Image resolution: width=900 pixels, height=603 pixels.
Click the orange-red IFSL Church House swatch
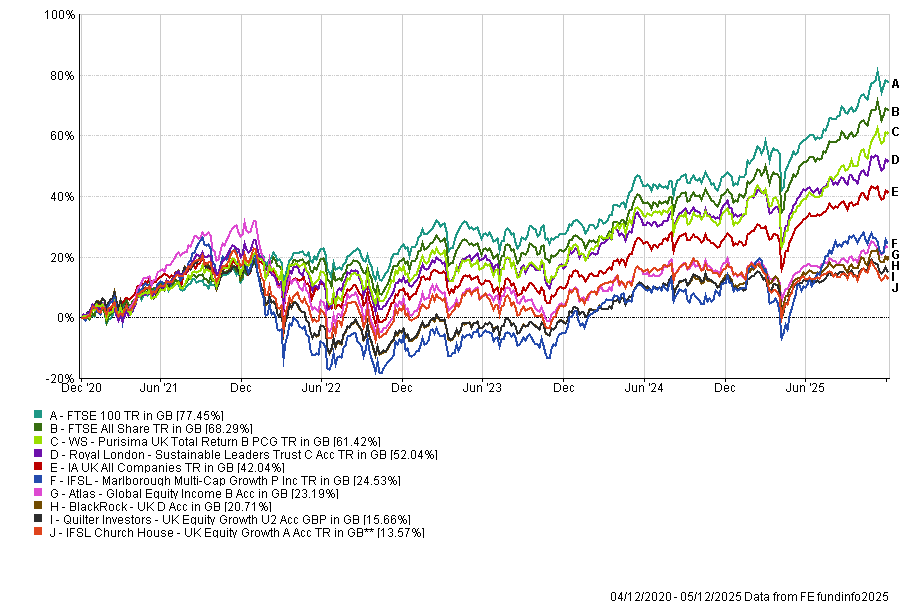pos(38,533)
